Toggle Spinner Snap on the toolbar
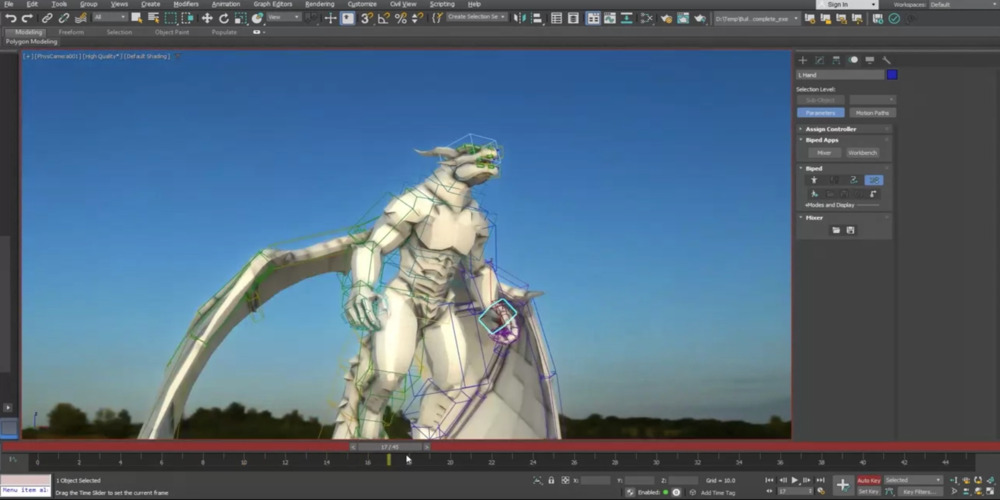1000x500 pixels. [417, 18]
